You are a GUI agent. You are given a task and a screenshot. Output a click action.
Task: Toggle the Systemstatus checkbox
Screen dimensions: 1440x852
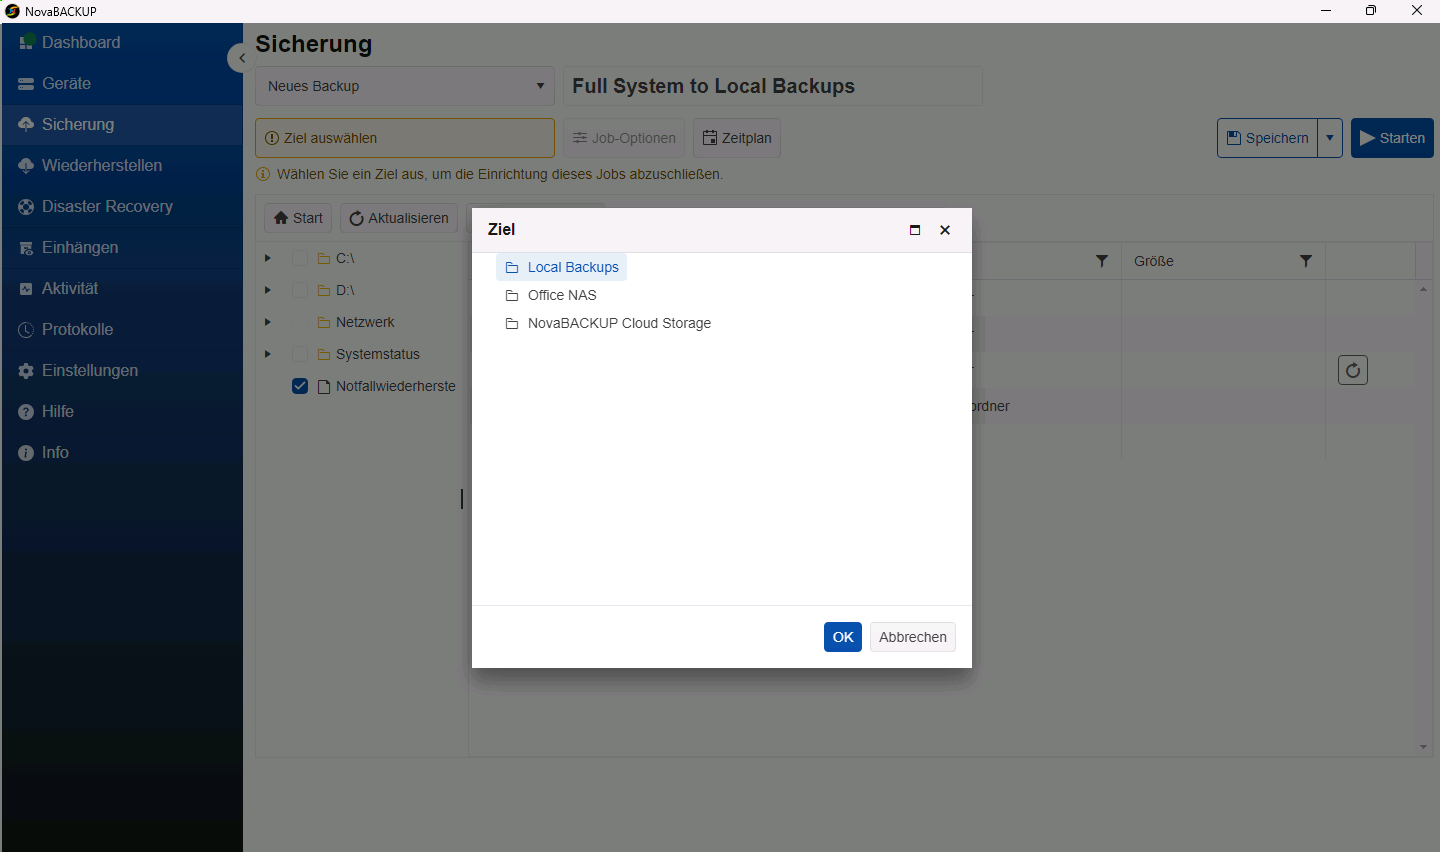(300, 354)
